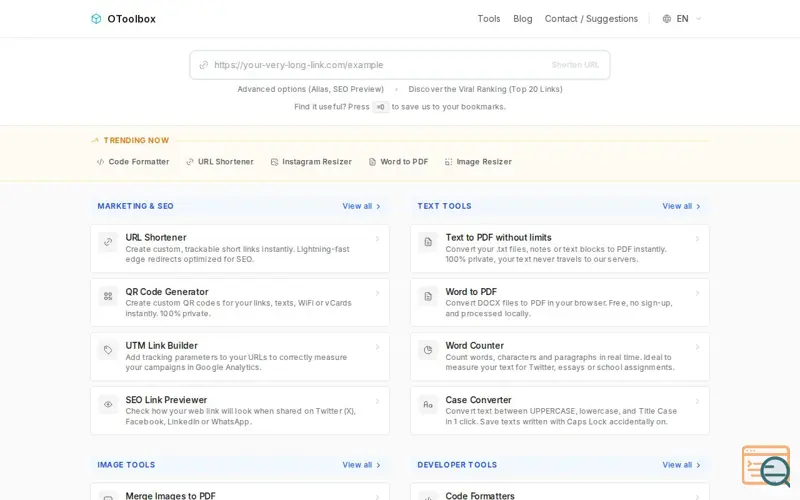Viewport: 800px width, 500px height.
Task: Go to Contact / Suggestions
Action: [591, 19]
